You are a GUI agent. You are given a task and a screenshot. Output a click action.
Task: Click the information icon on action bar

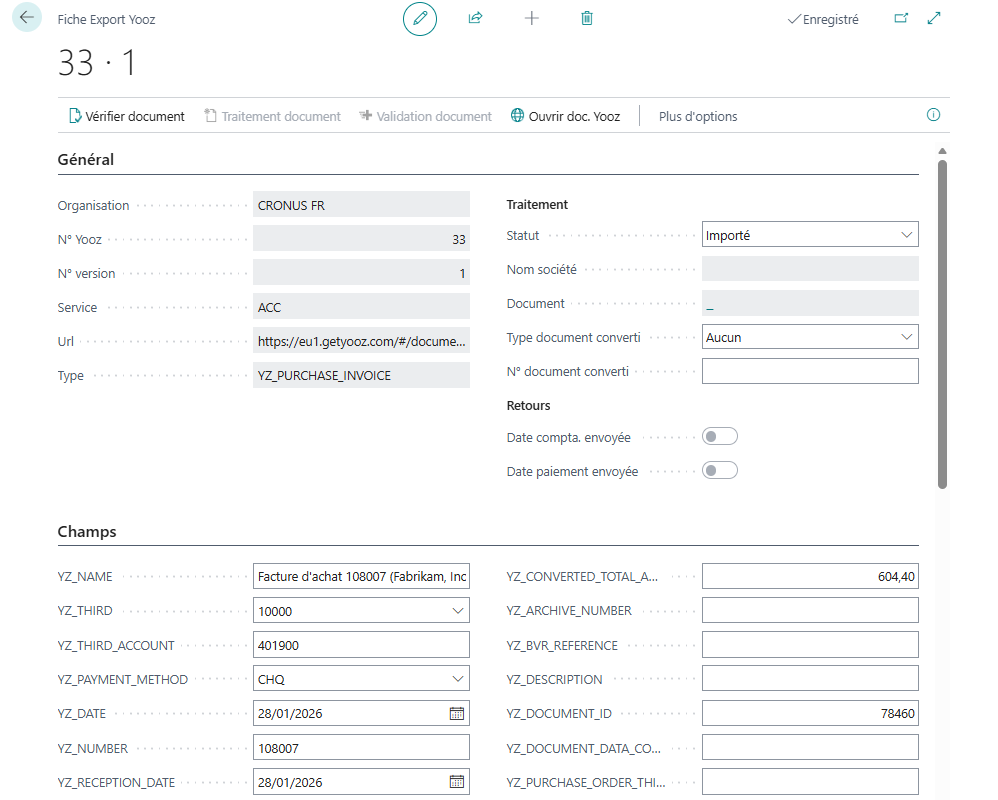point(933,115)
